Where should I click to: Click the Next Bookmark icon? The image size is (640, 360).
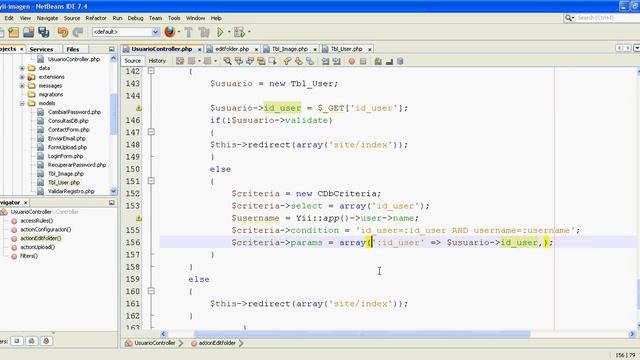point(299,61)
